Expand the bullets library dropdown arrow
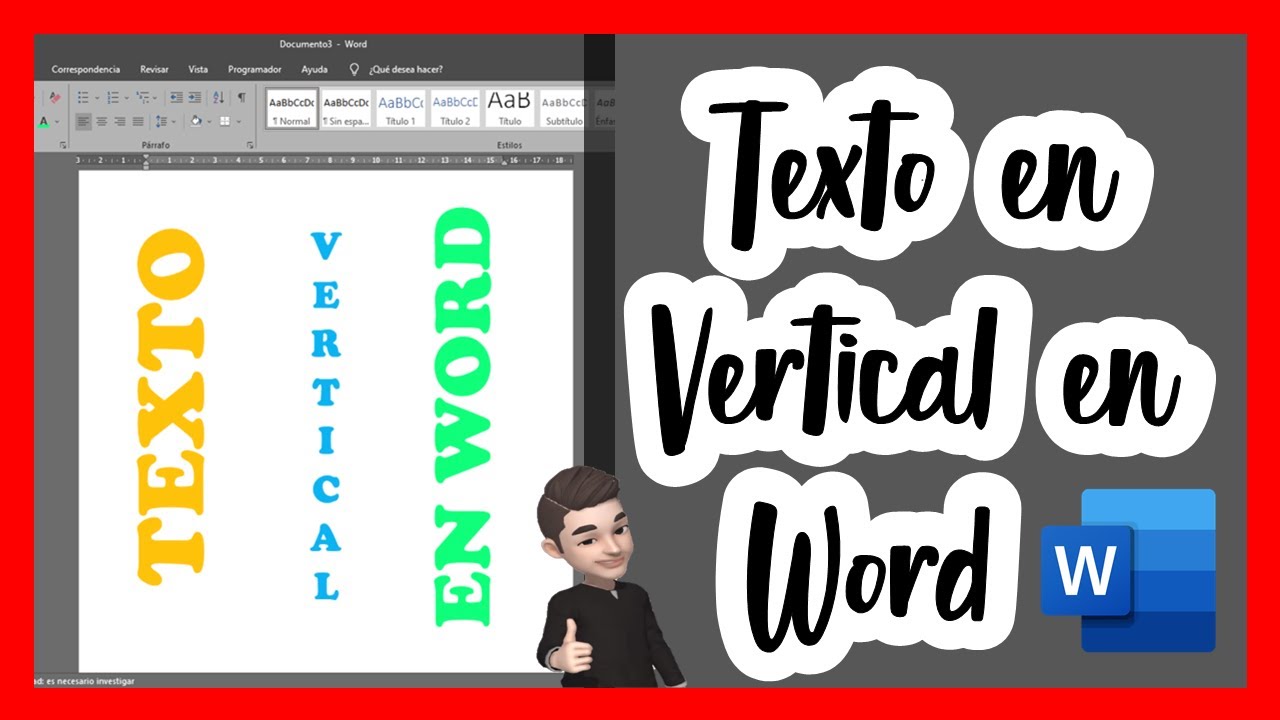This screenshot has width=1280, height=720. pyautogui.click(x=96, y=98)
